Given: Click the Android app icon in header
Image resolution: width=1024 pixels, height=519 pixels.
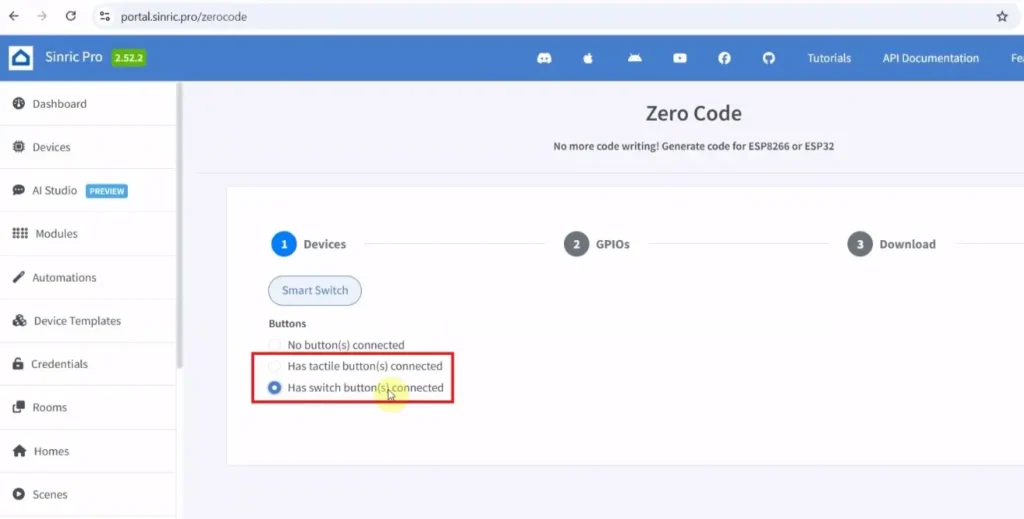Looking at the screenshot, I should tap(634, 58).
